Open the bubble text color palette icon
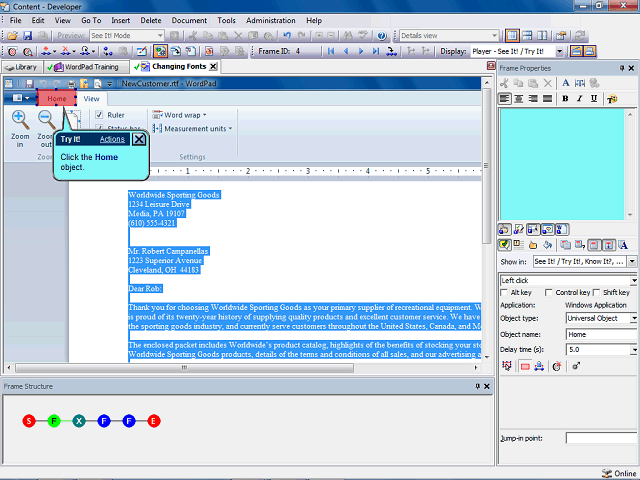Image resolution: width=640 pixels, height=480 pixels. click(612, 99)
